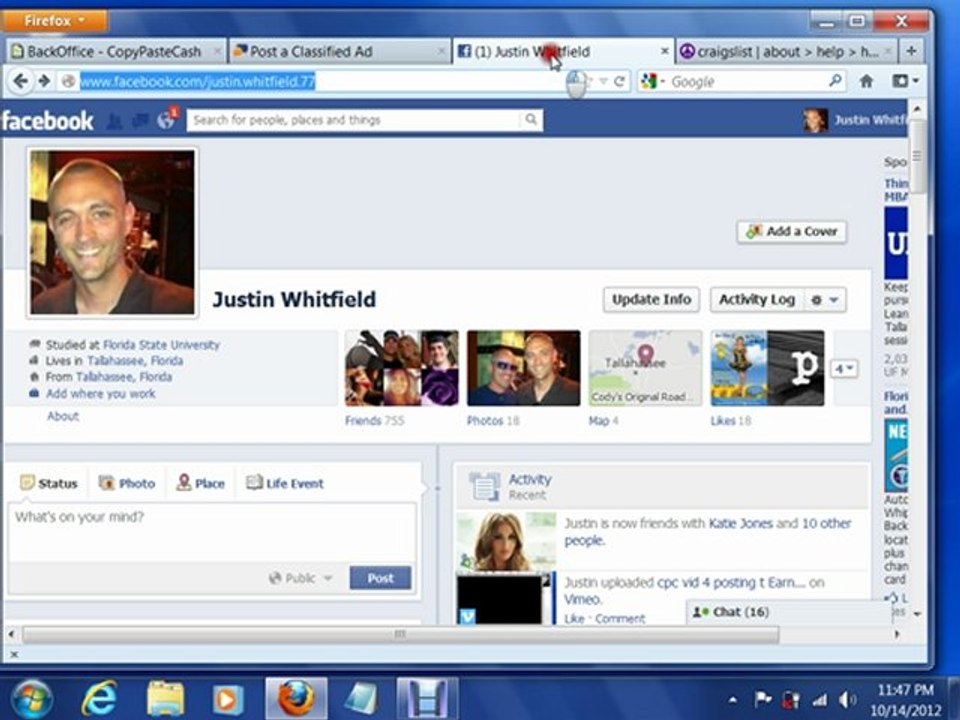Select the Place composer tab
Image resolution: width=960 pixels, height=720 pixels.
coord(200,483)
